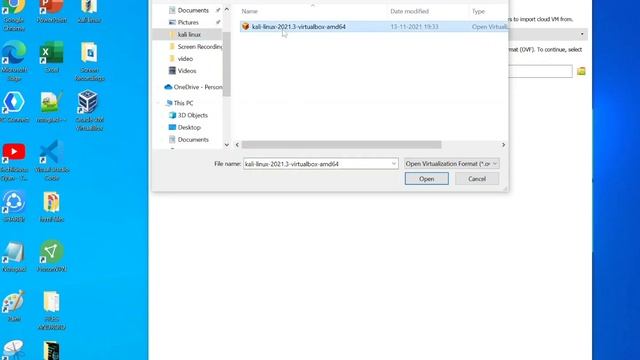Launch Excel from the desktop
Image resolution: width=640 pixels, height=360 pixels.
(x=51, y=56)
